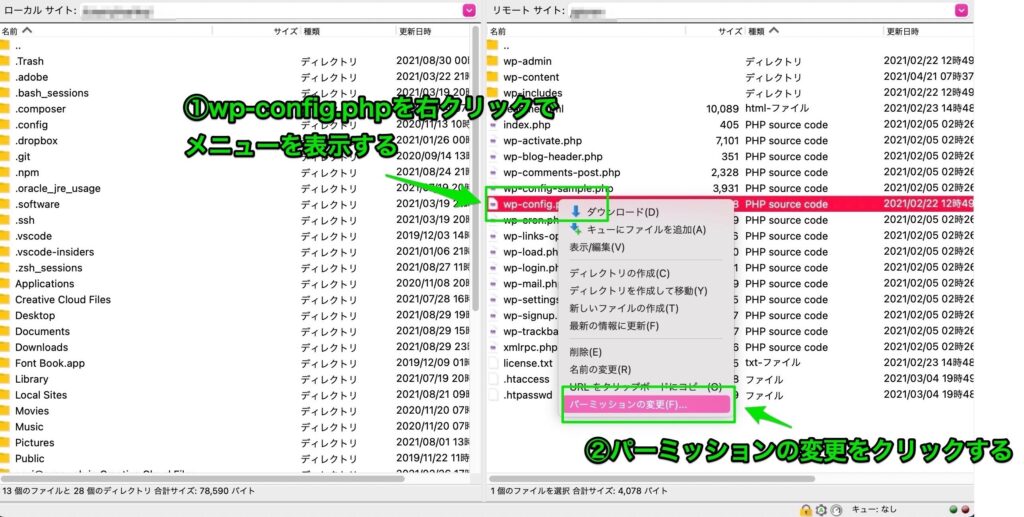Click the wp-comments-post.php file icon
1024x517 pixels.
(x=493, y=172)
